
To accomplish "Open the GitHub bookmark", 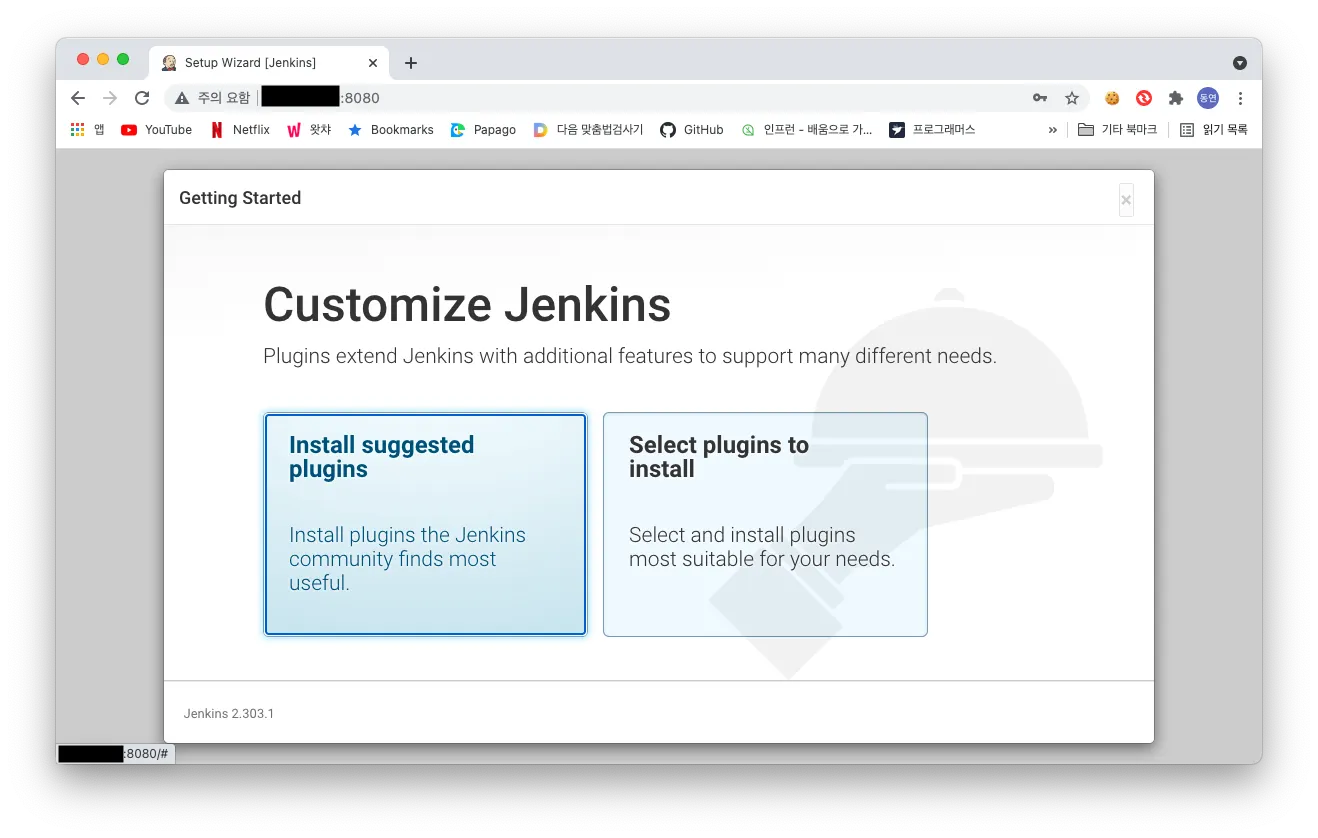I will [692, 130].
